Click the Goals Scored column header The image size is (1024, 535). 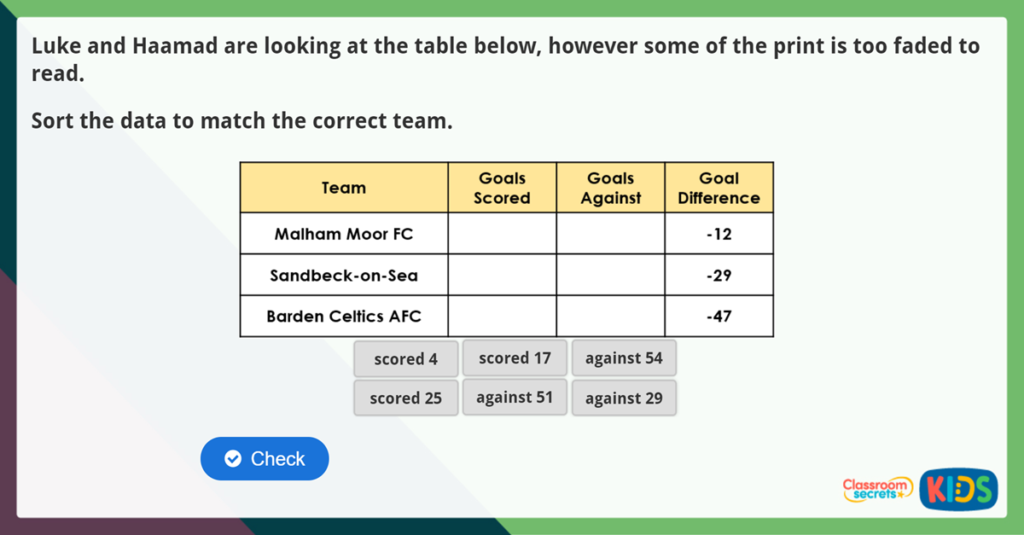click(502, 188)
